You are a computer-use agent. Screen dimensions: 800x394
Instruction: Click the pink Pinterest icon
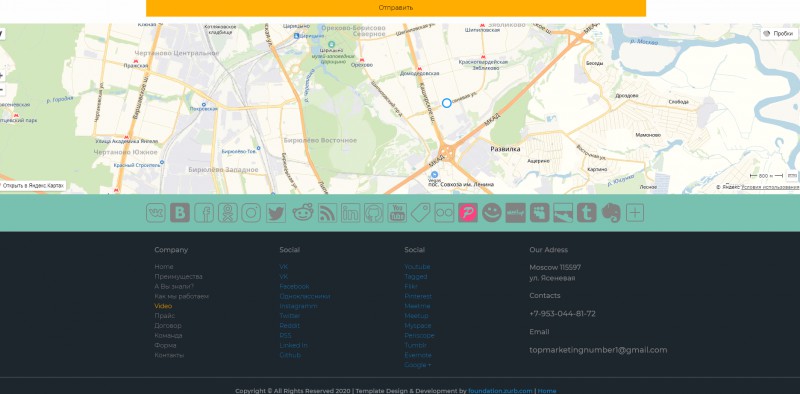[x=468, y=213]
